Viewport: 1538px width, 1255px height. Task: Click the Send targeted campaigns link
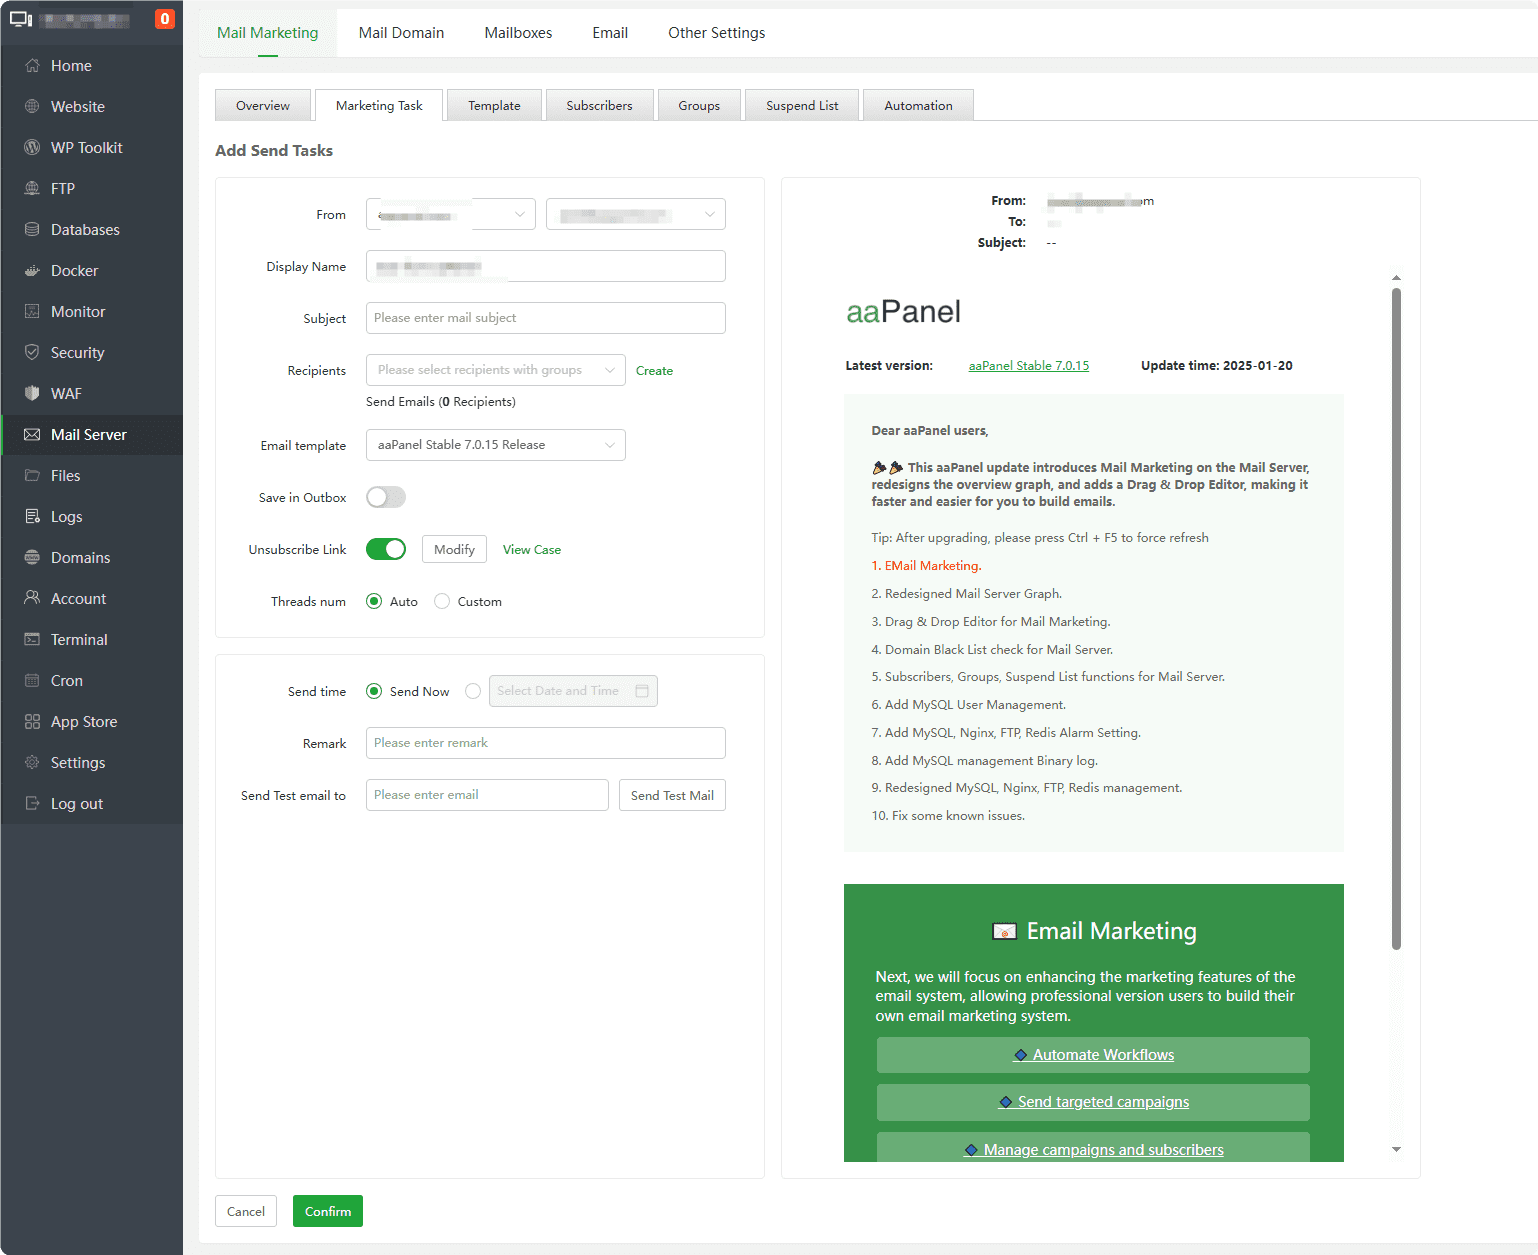point(1093,1102)
